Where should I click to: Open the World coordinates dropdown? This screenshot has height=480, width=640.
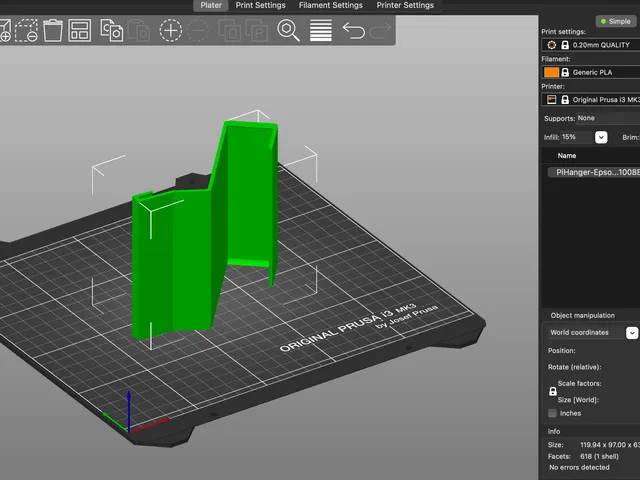tap(632, 333)
